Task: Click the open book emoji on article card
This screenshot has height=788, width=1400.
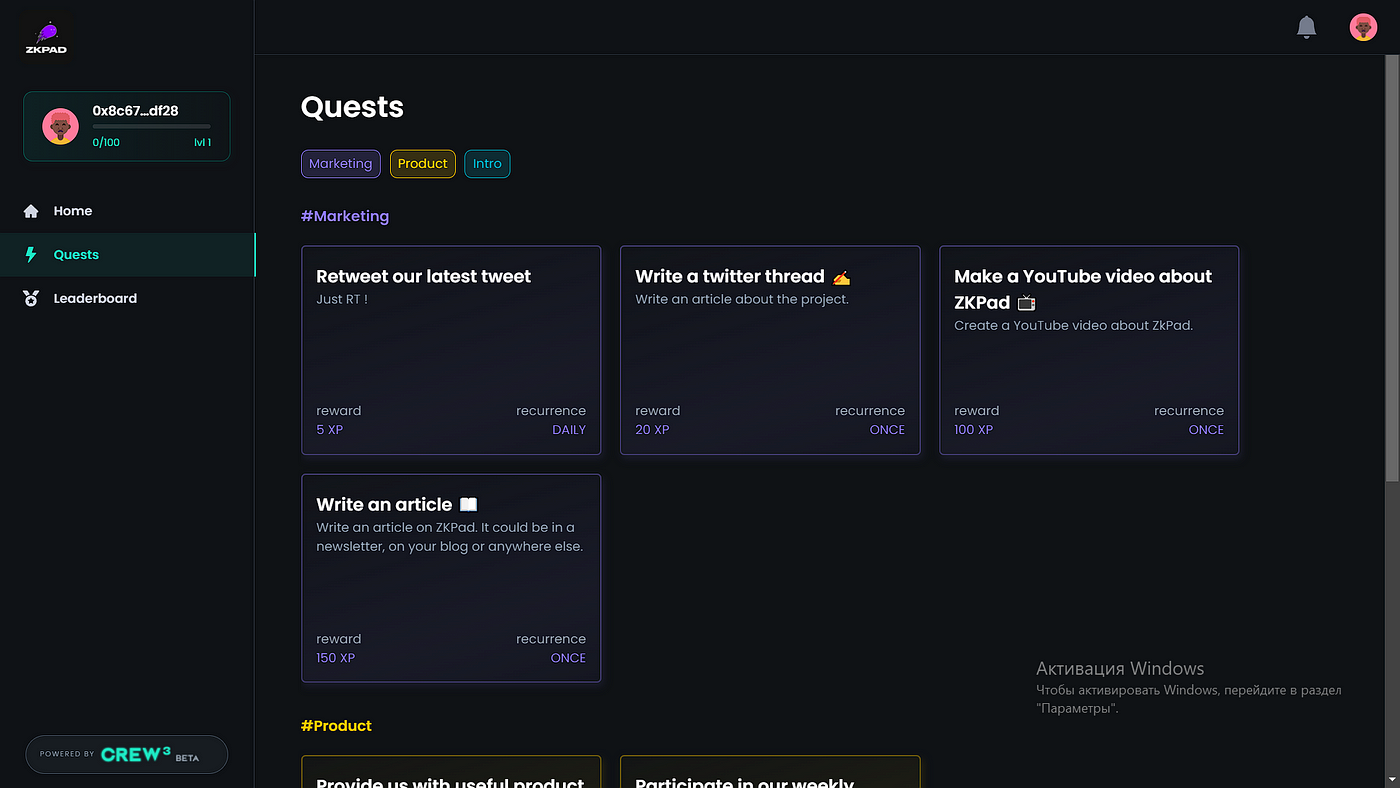Action: pyautogui.click(x=468, y=505)
